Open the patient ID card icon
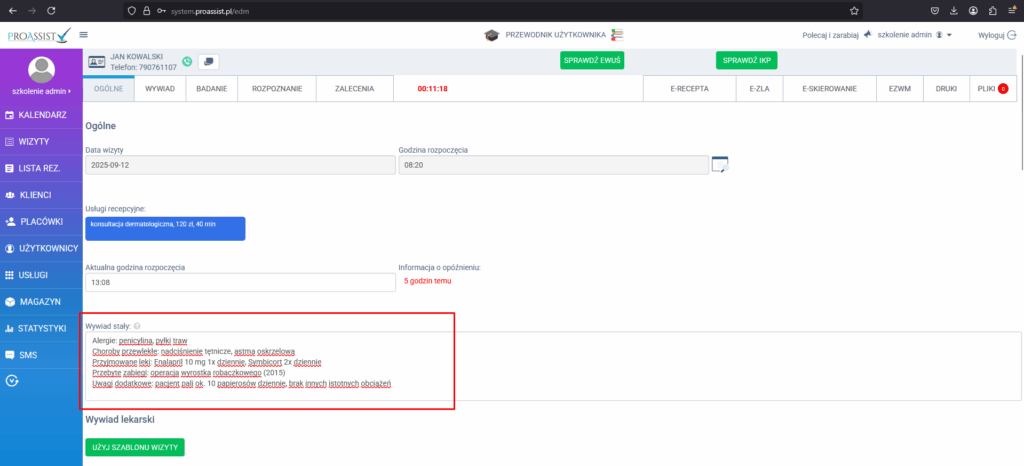Screen dimensions: 1024x466 [x=98, y=62]
